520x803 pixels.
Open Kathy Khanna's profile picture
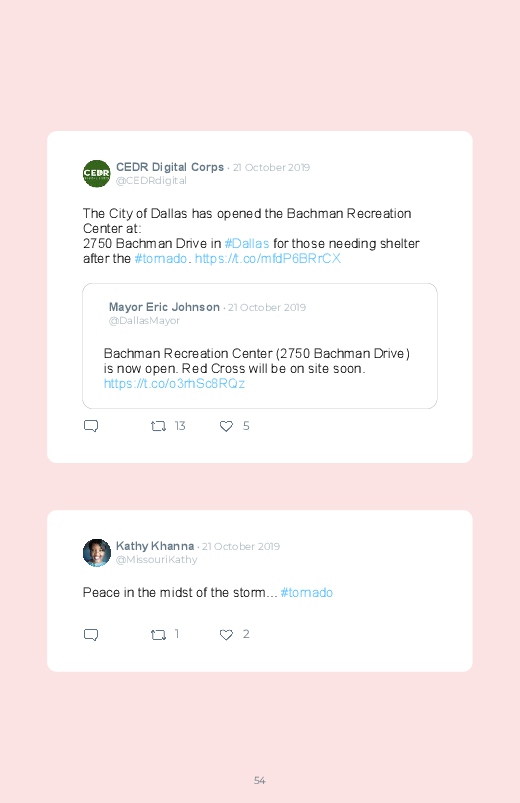(96, 553)
